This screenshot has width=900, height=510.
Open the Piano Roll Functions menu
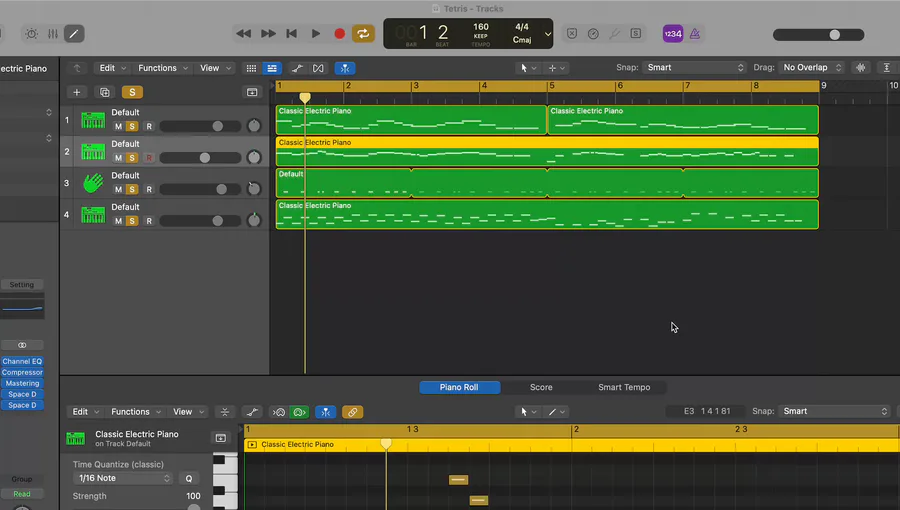tap(135, 412)
